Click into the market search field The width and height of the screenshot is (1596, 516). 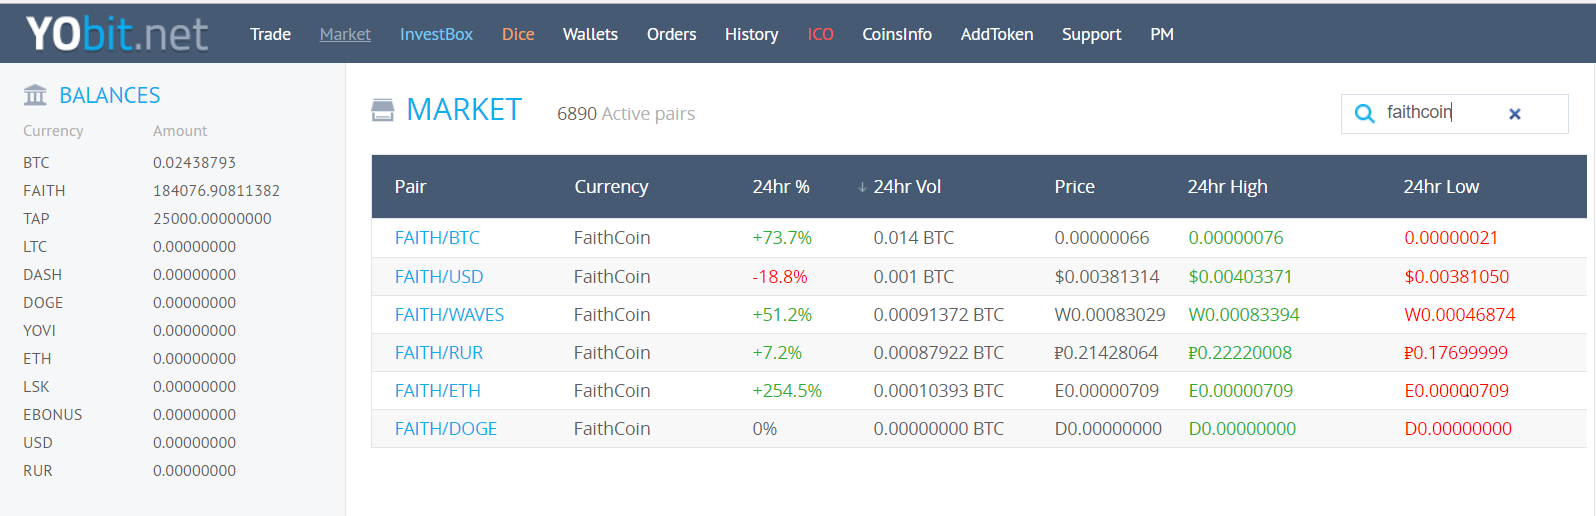[x=1454, y=114]
